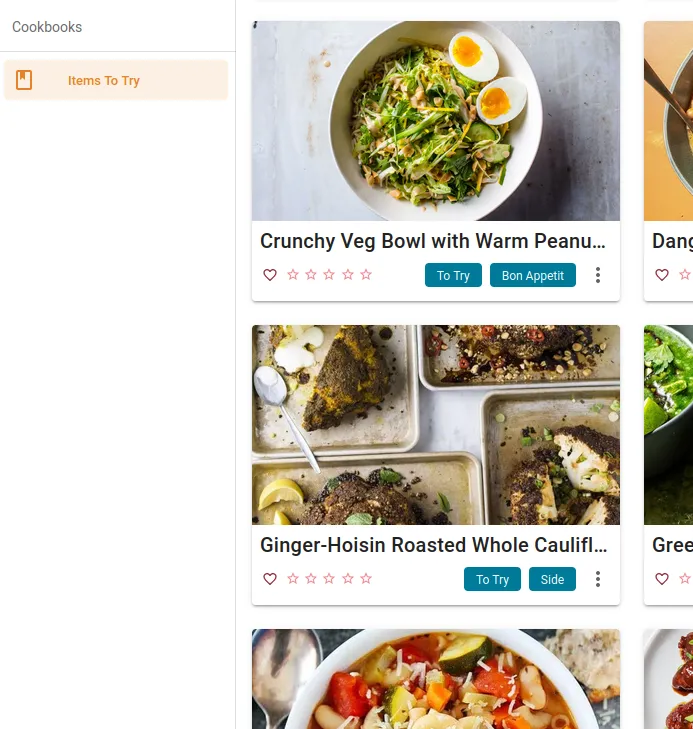This screenshot has height=729, width=693.
Task: Favorite the Ginger-Hoisin Roasted Cauliflower recipe
Action: pos(270,579)
